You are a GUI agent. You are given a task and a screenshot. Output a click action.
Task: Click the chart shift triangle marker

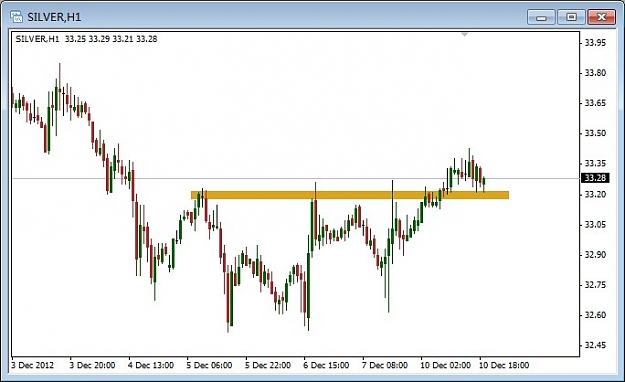464,35
